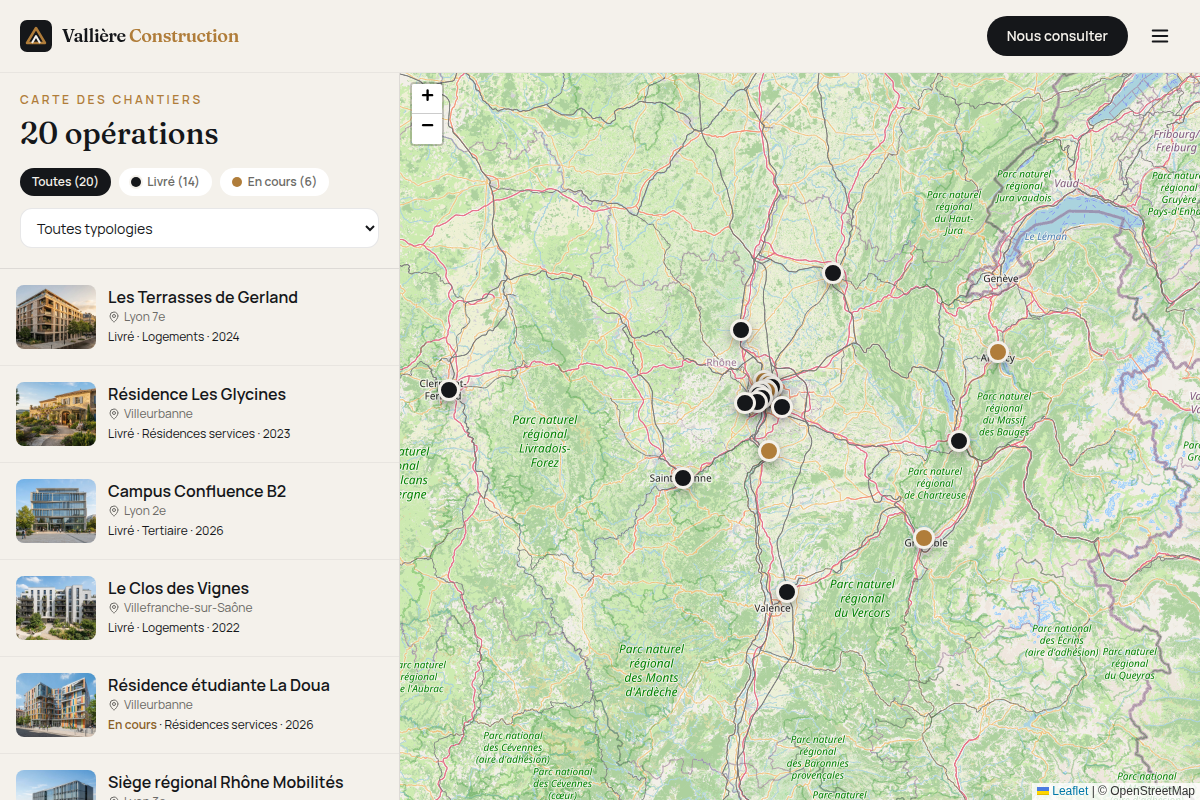Click 'Villefranche-sur-Saône' location text
The height and width of the screenshot is (800, 1200).
(188, 608)
